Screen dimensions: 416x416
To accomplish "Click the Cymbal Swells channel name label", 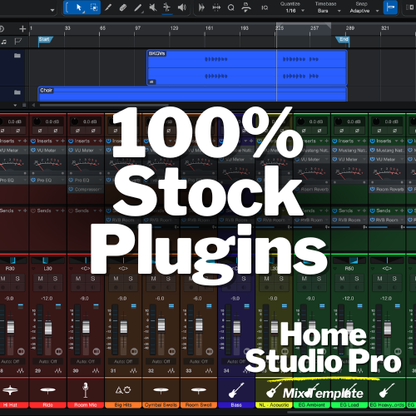I will point(161,405).
